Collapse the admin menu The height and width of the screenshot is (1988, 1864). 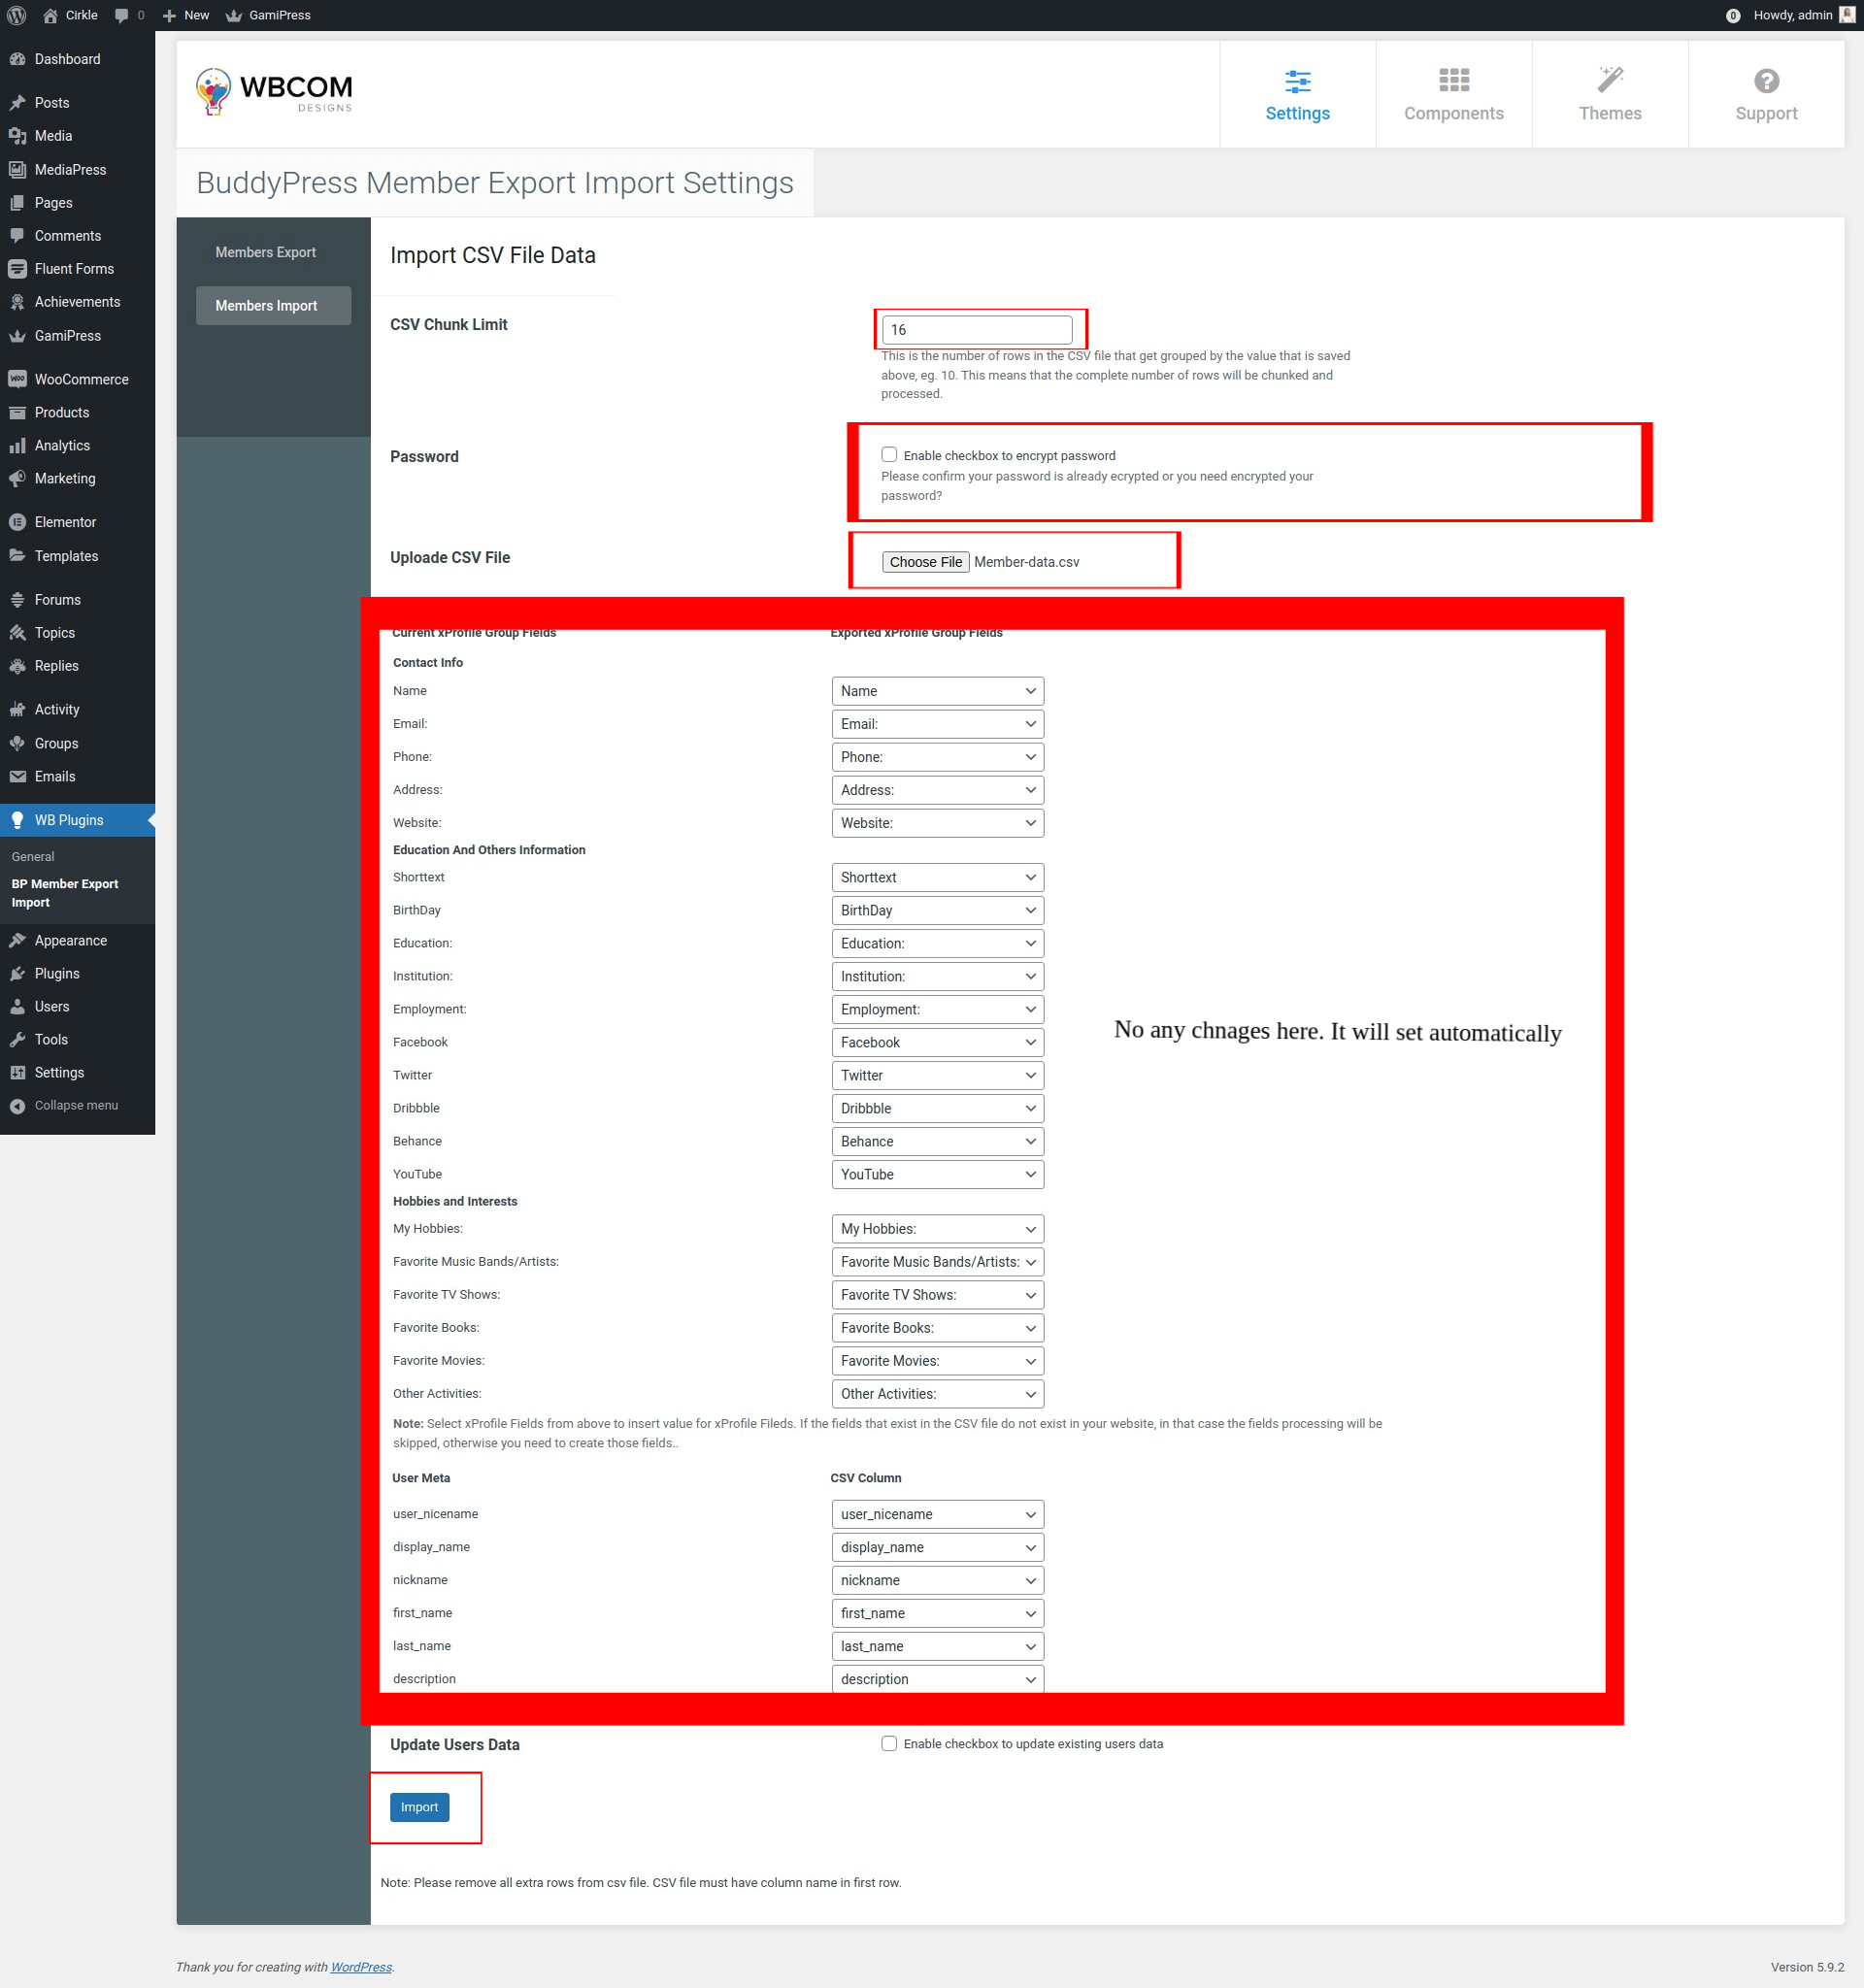64,1105
